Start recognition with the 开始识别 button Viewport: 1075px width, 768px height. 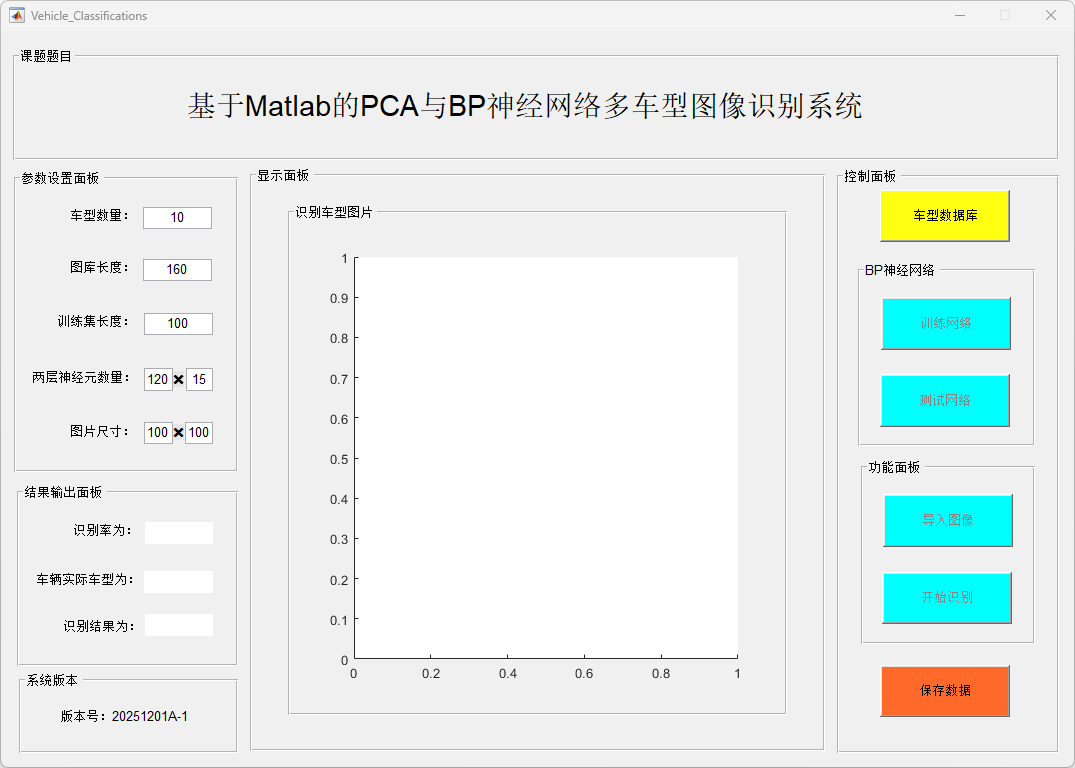tap(947, 598)
